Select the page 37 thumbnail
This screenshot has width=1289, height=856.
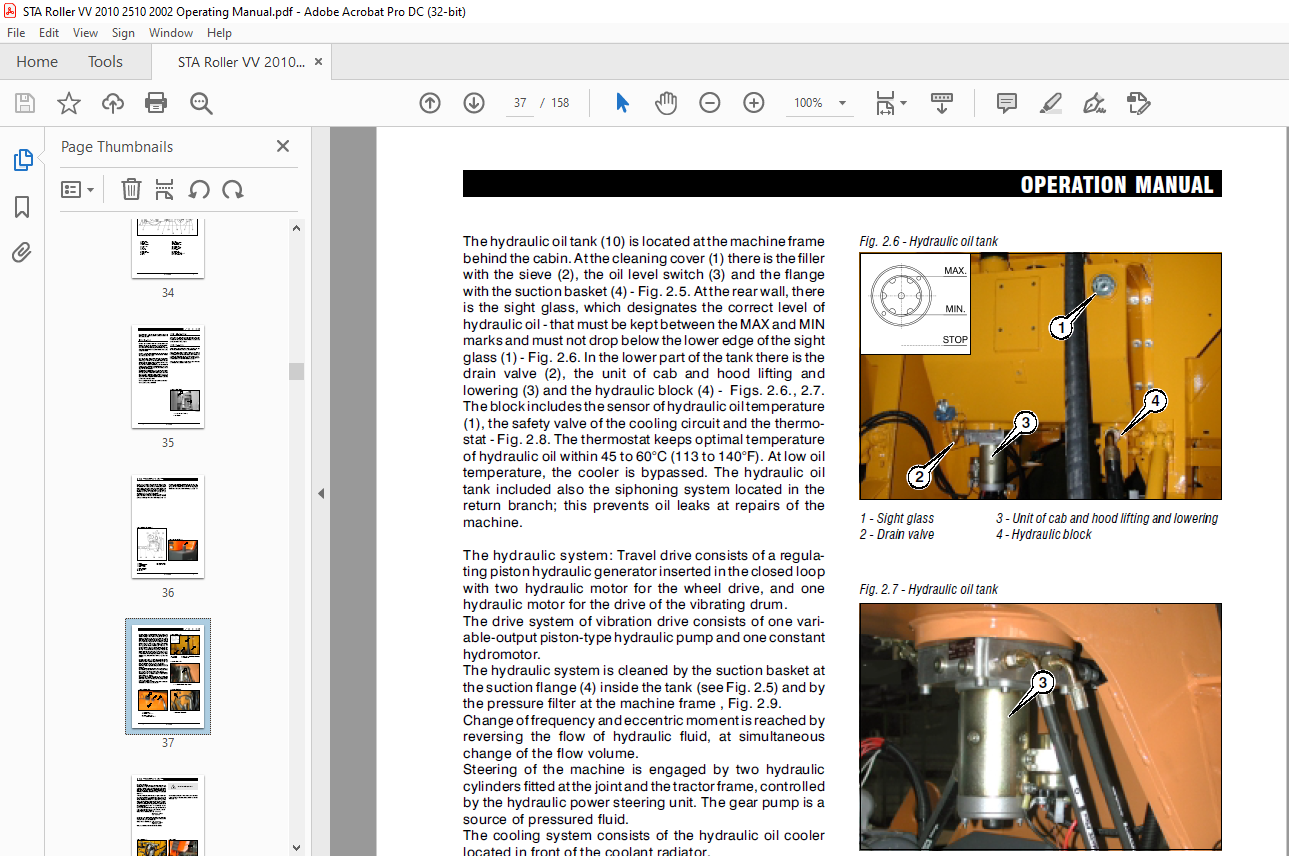coord(168,676)
